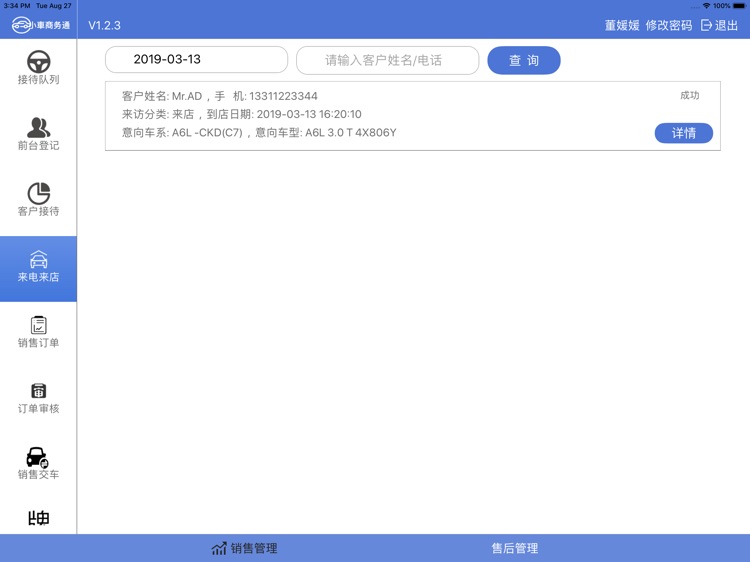This screenshot has height=562, width=750.
Task: Click the 車商务通 logo
Action: coord(41,25)
